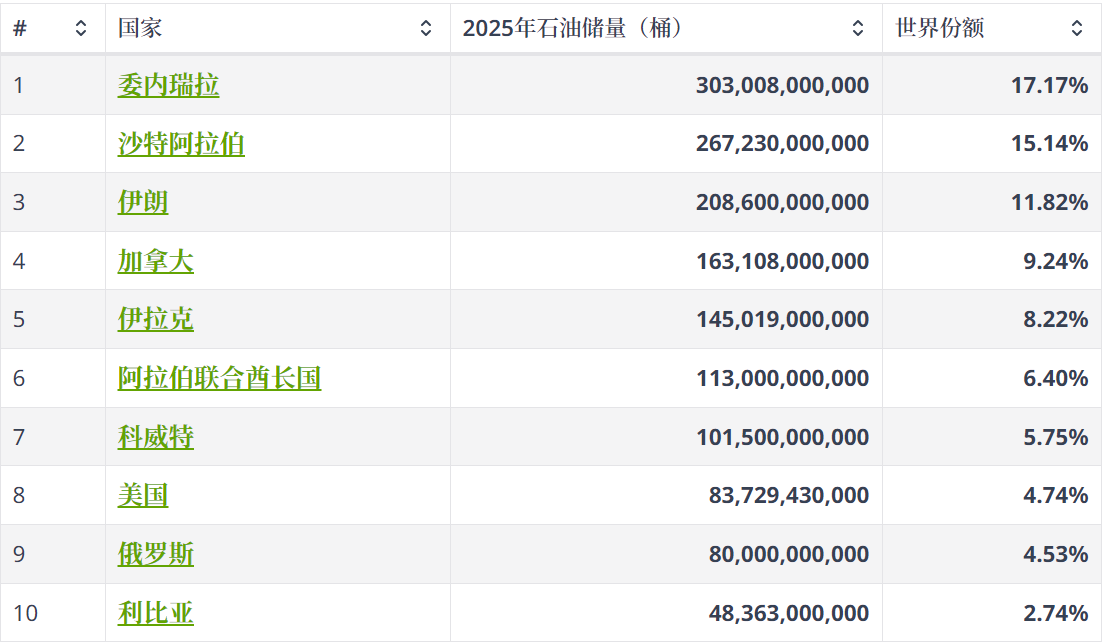The height and width of the screenshot is (642, 1102).
Task: Sort by 世界份额 column arrows
Action: pyautogui.click(x=1077, y=28)
